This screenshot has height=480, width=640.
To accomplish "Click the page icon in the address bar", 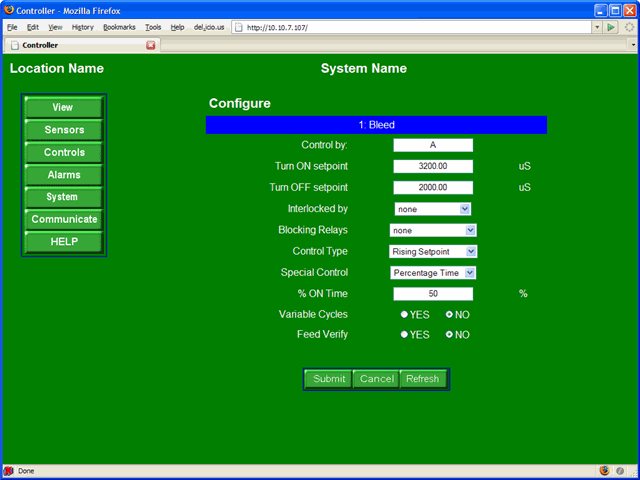I will coord(240,27).
